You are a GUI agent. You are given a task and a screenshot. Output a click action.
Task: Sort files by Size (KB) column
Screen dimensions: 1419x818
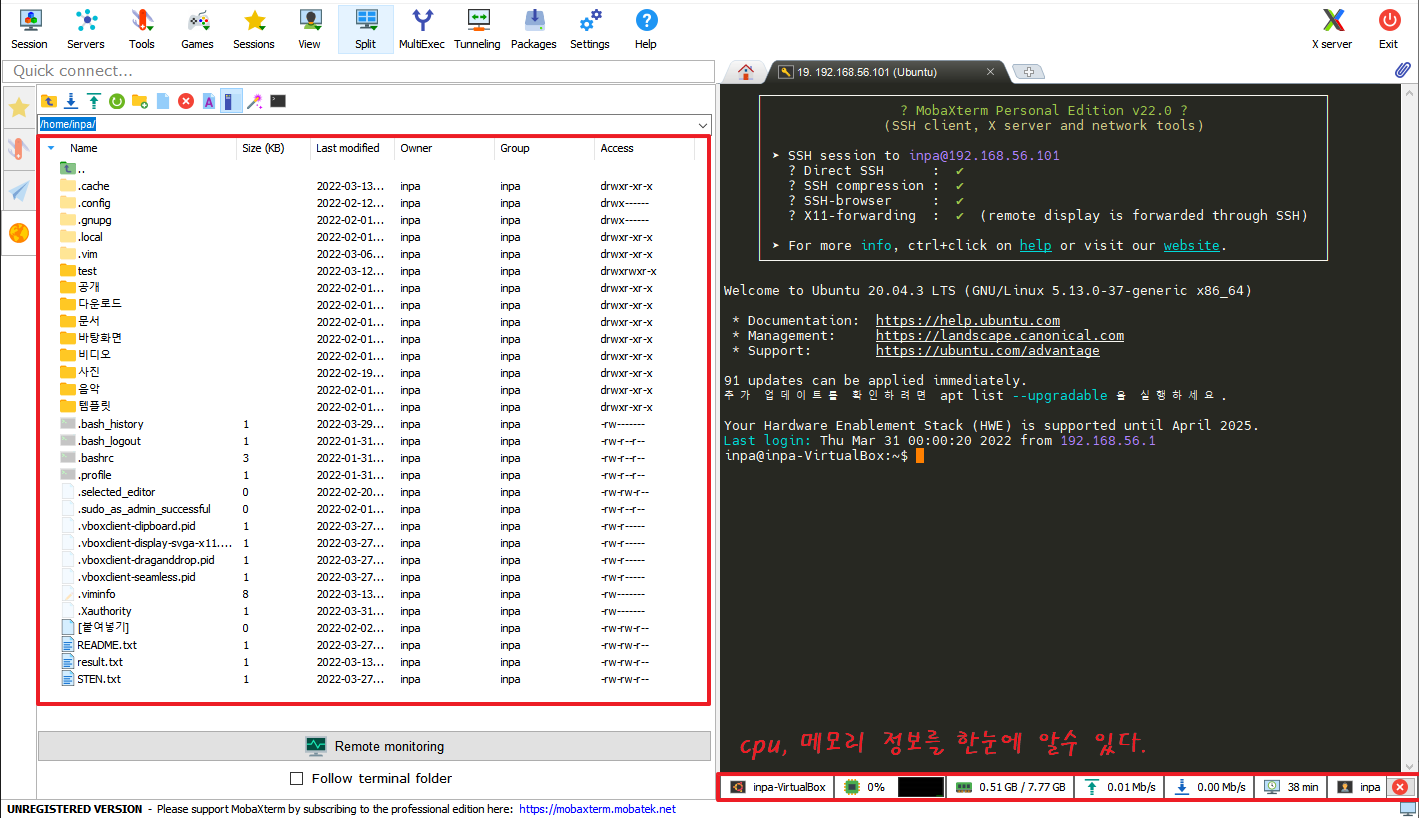[x=263, y=148]
